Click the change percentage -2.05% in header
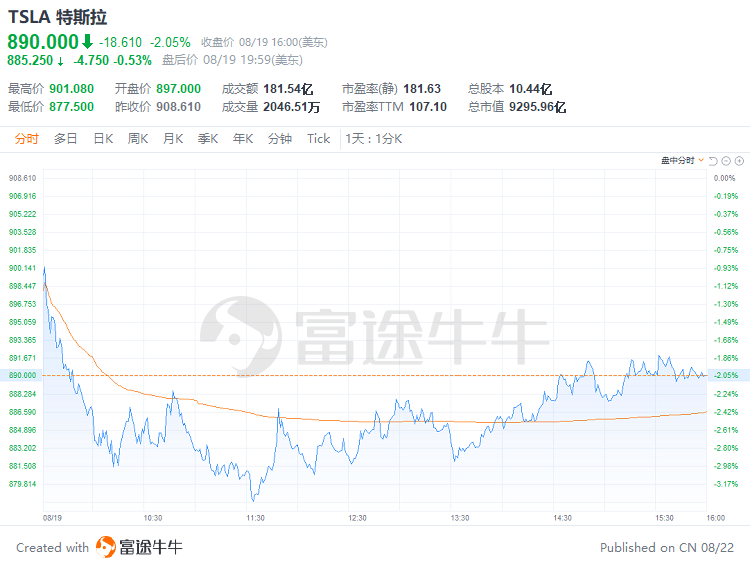Viewport: 750px width, 568px height. (x=170, y=43)
